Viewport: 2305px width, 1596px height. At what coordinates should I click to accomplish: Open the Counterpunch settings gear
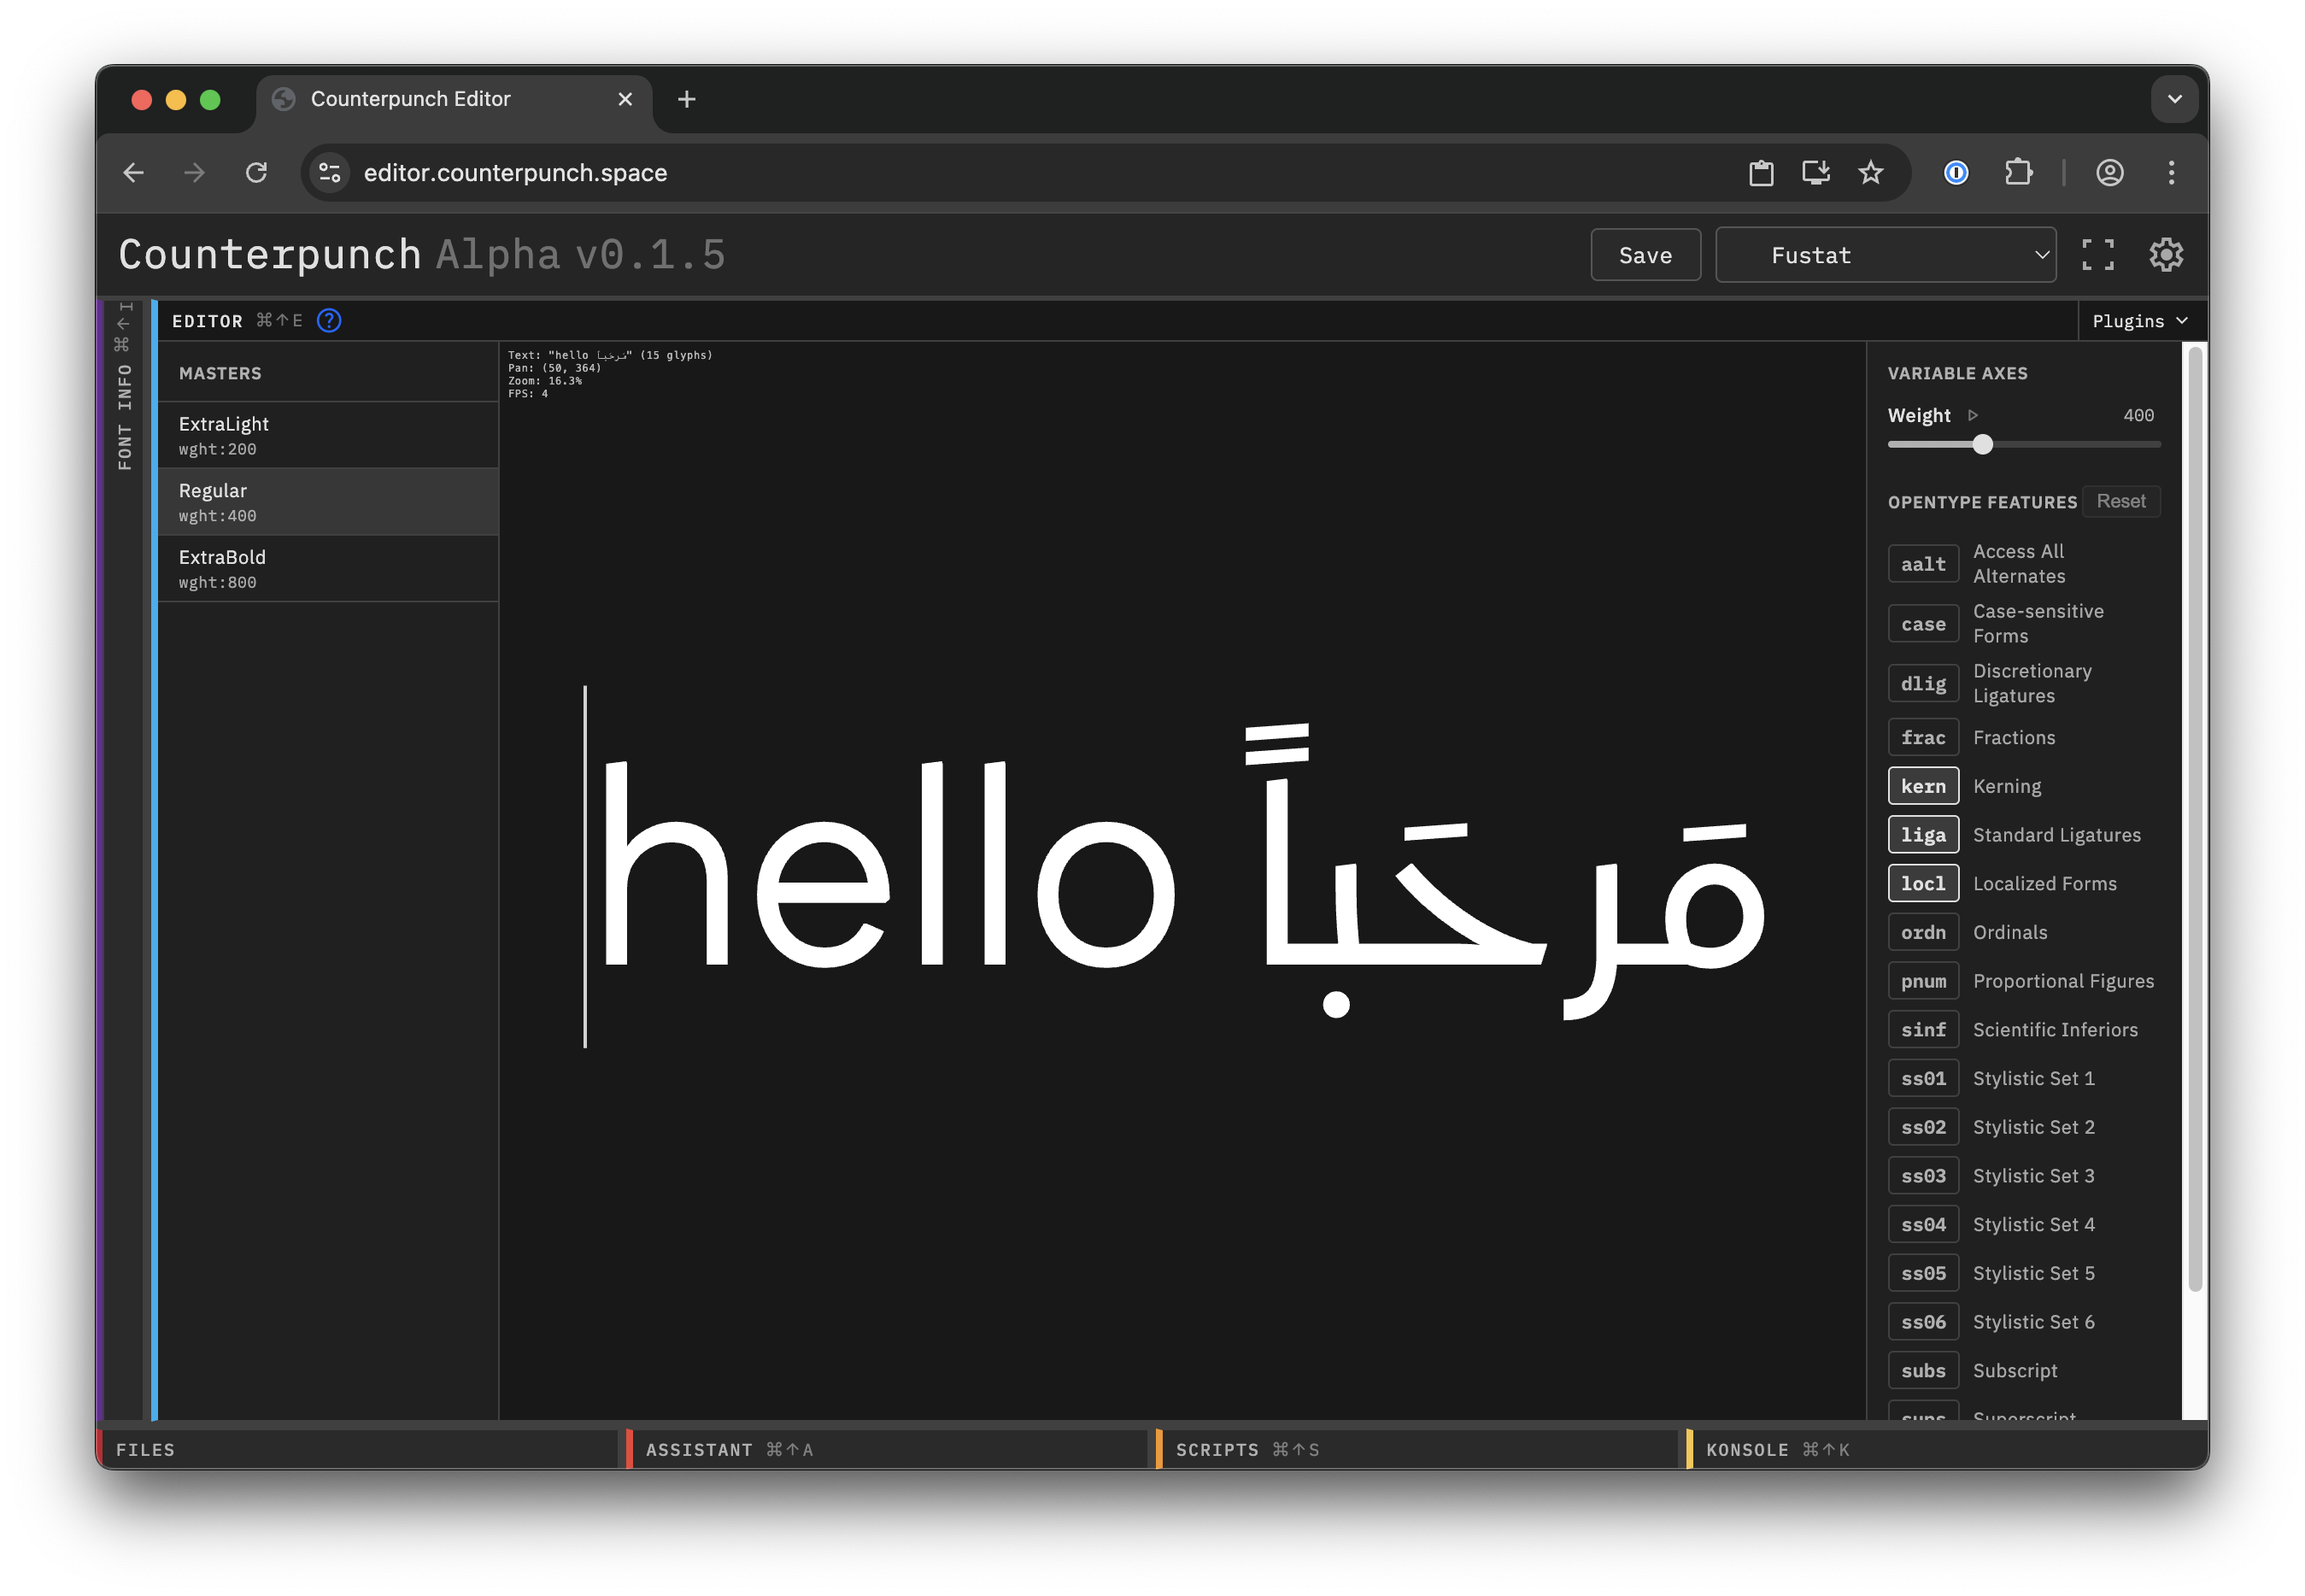click(x=2166, y=254)
